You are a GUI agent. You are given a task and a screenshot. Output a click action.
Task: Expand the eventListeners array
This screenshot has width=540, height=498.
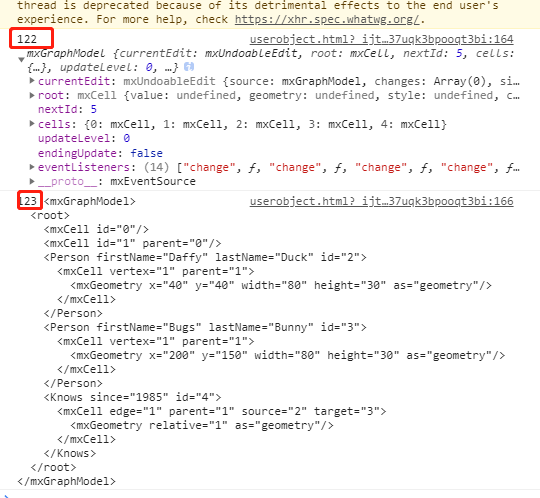point(32,167)
